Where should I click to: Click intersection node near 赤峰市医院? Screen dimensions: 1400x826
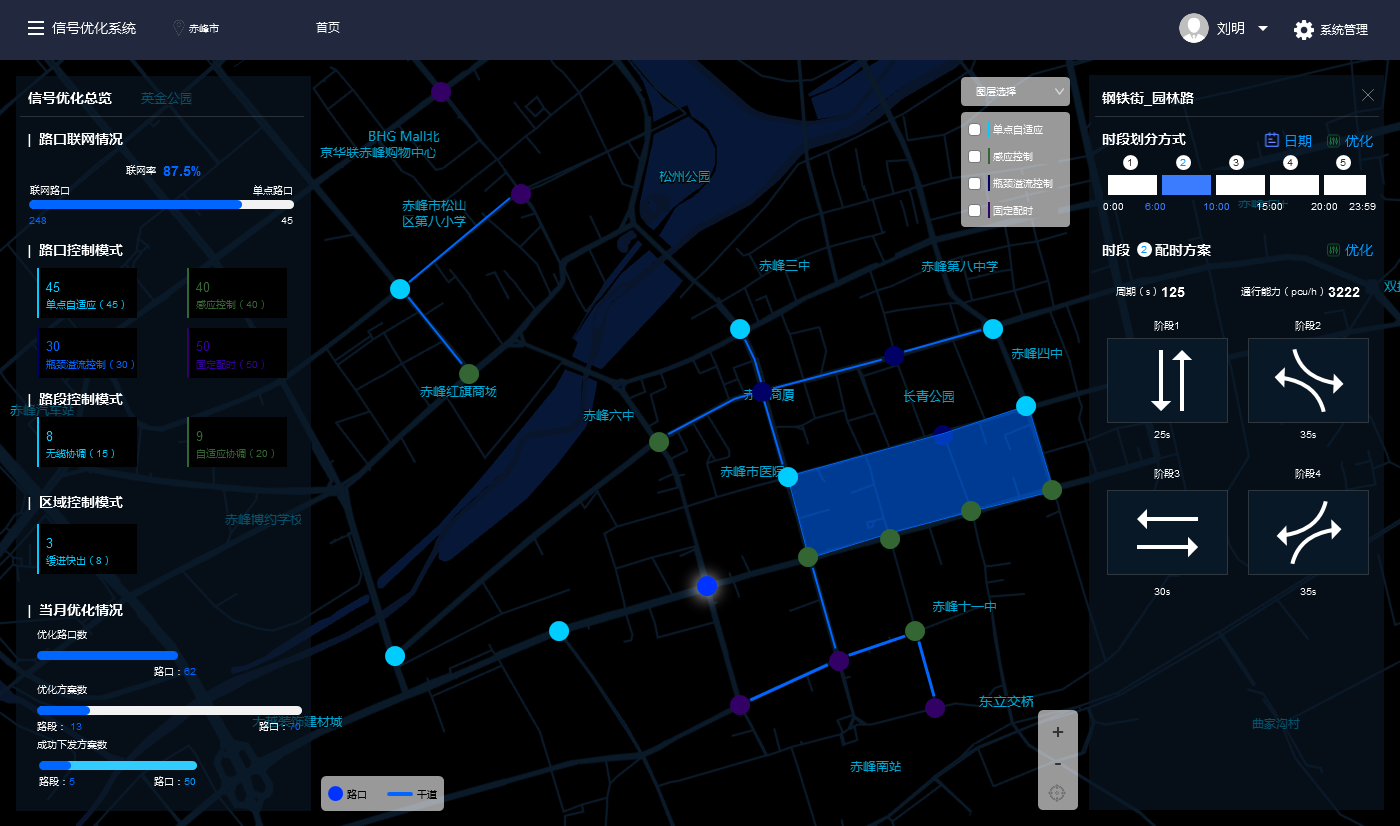[x=788, y=477]
